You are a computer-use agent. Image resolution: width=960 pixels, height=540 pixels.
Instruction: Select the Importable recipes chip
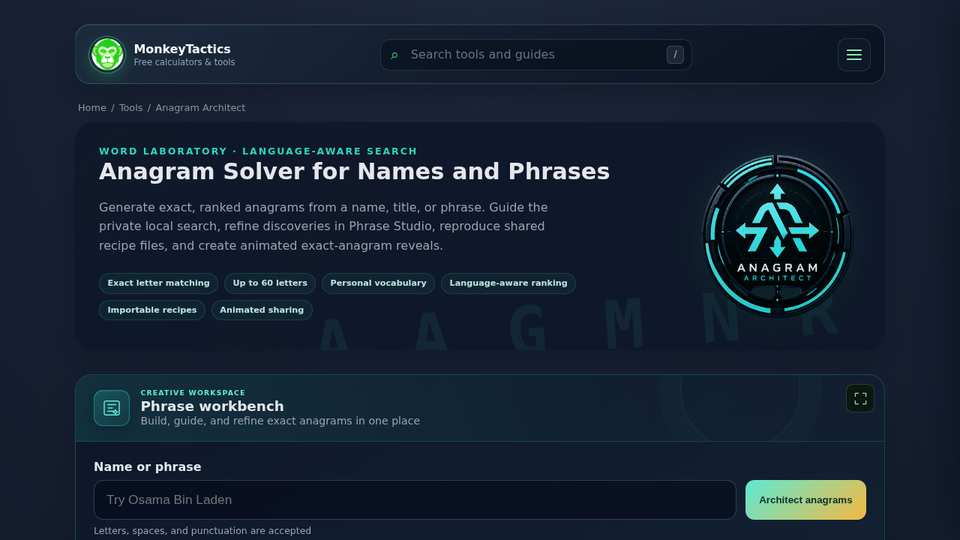(152, 310)
